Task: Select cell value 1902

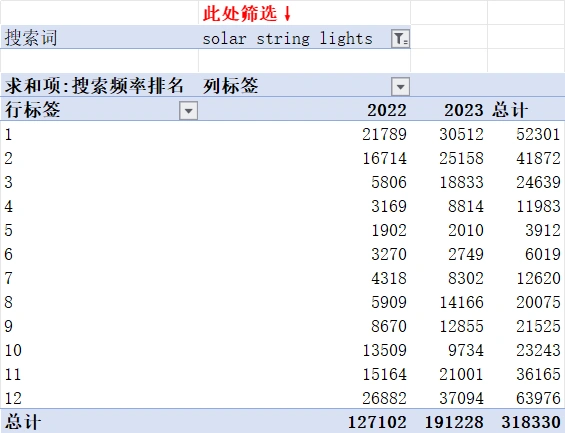Action: click(x=389, y=230)
